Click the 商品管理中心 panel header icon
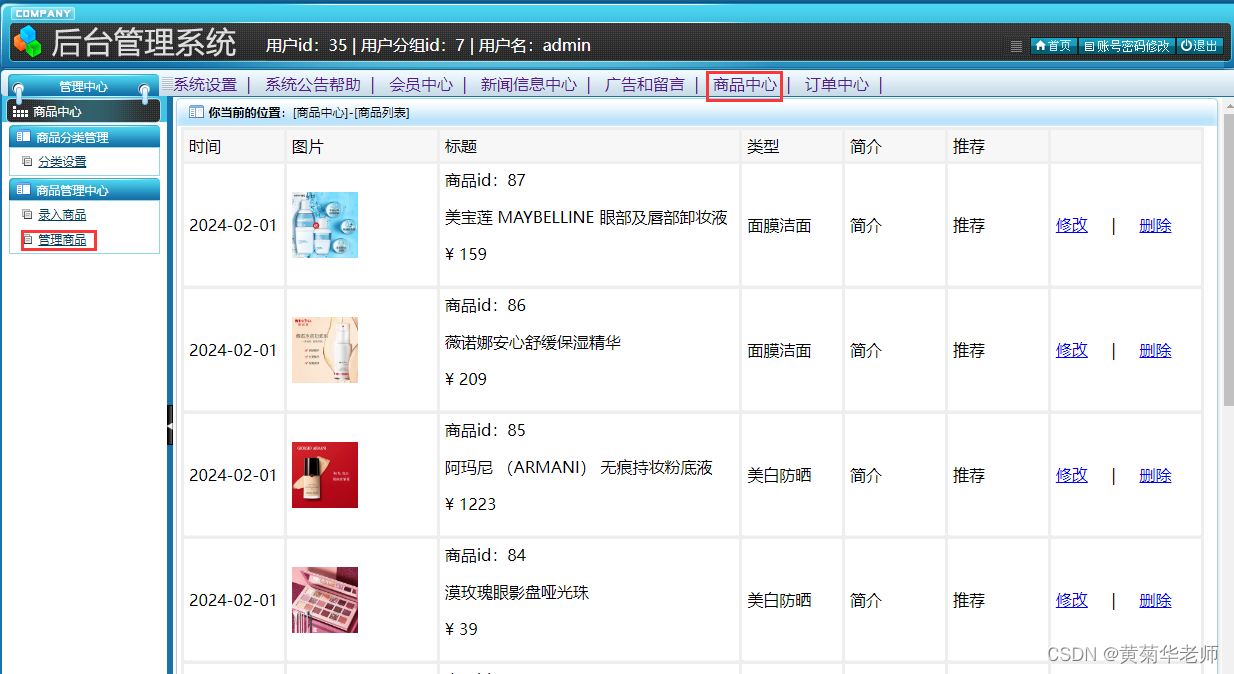The height and width of the screenshot is (674, 1234). pos(23,190)
